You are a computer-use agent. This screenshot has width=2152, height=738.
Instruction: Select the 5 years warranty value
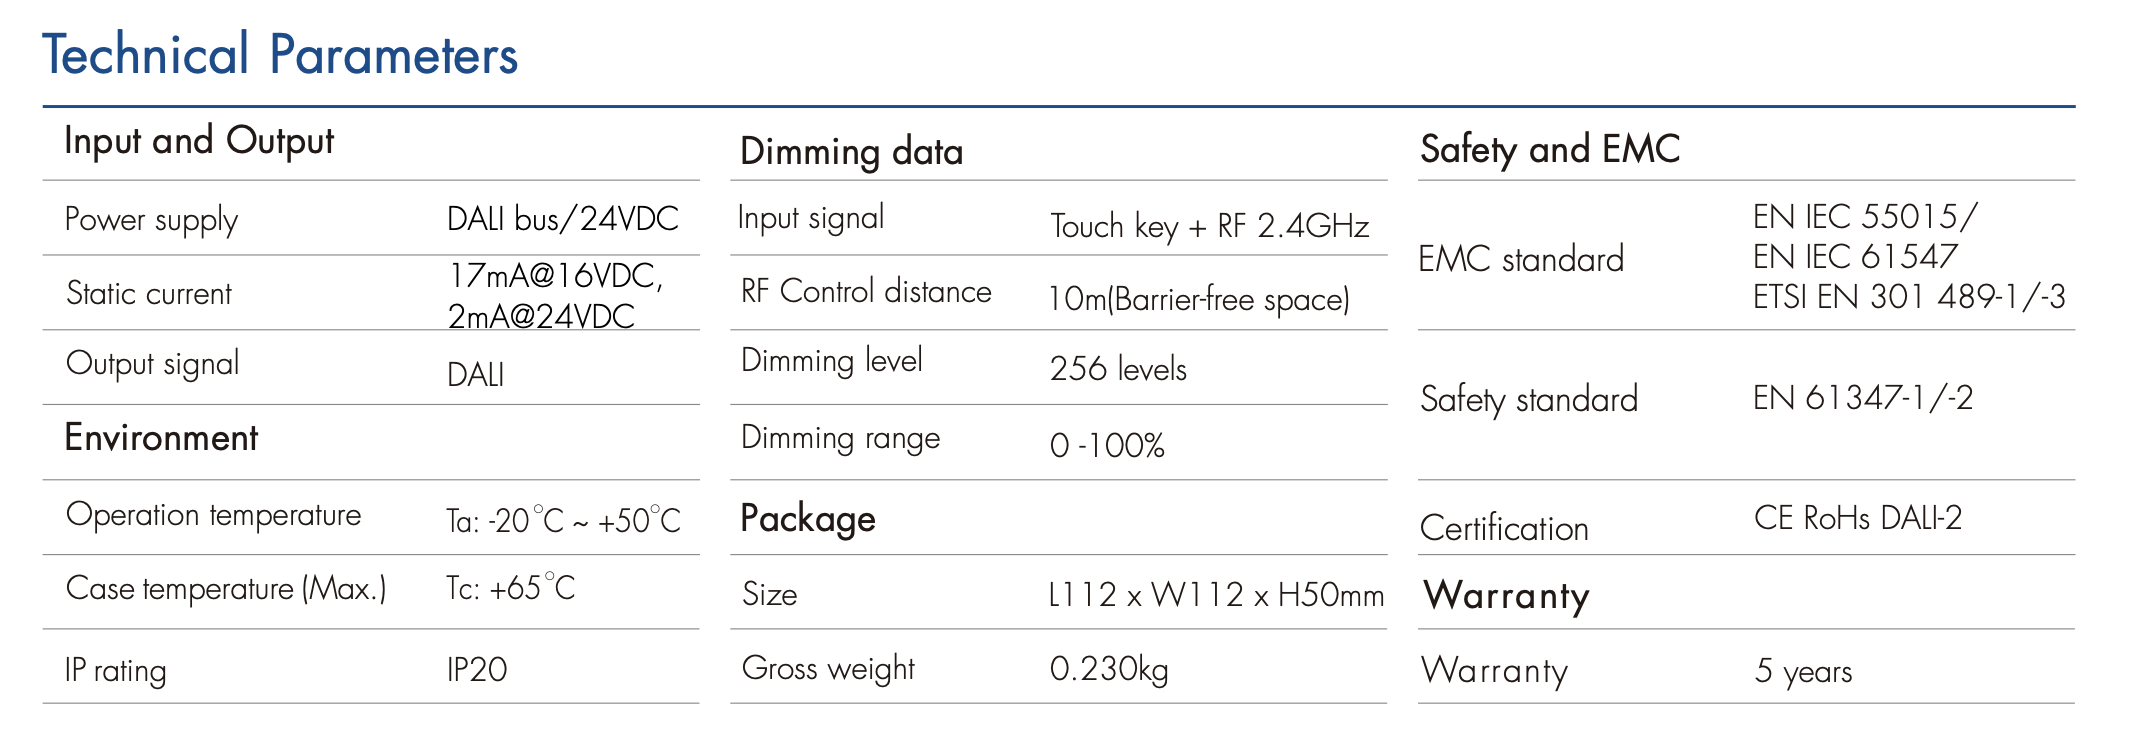pos(1803,671)
